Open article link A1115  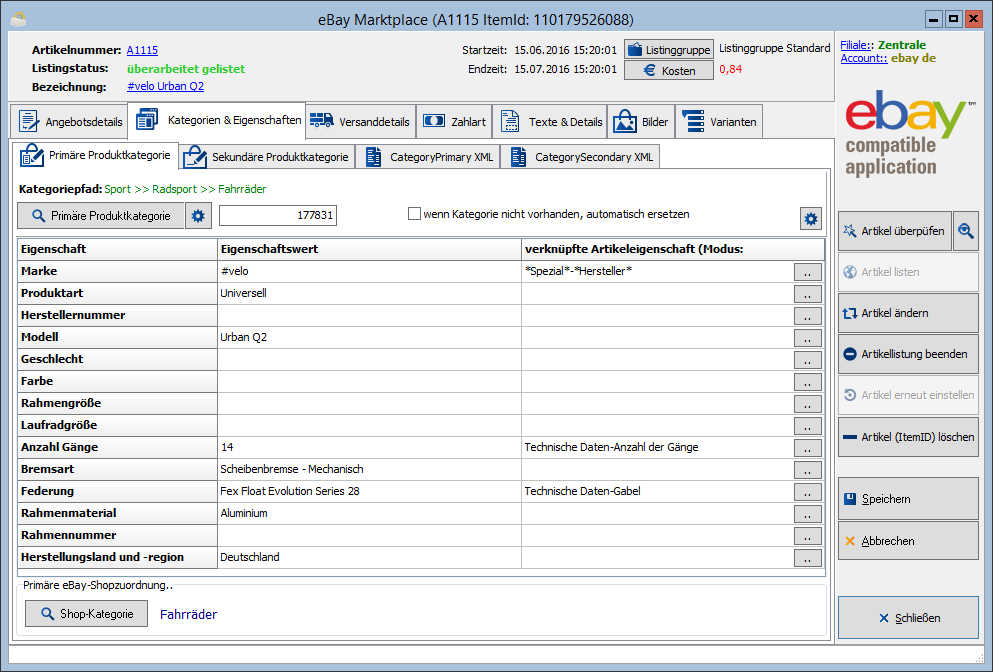pos(142,50)
